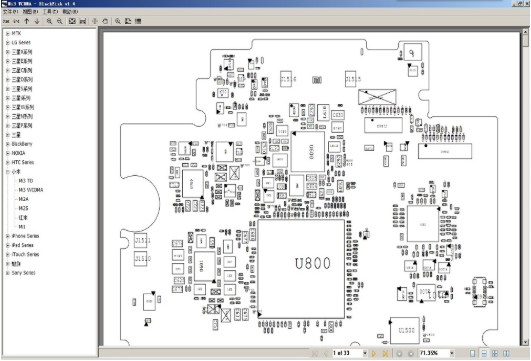Open the page number dropdown '1 of 33'
Screen dimensions: 531x361
365,353
